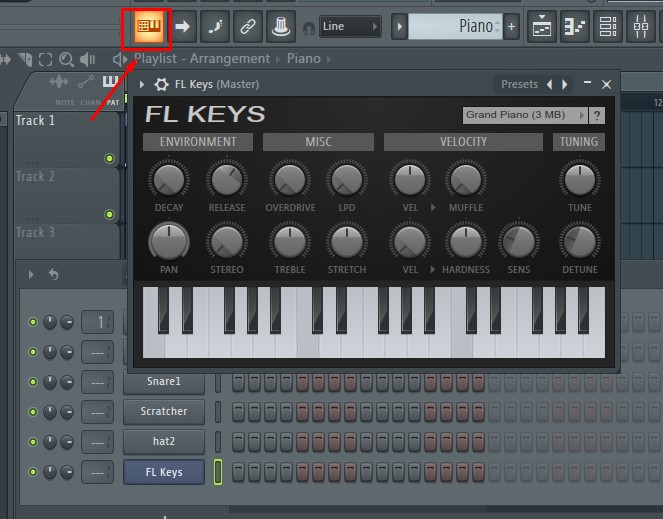Click the PAN knob in FL Keys

point(169,242)
